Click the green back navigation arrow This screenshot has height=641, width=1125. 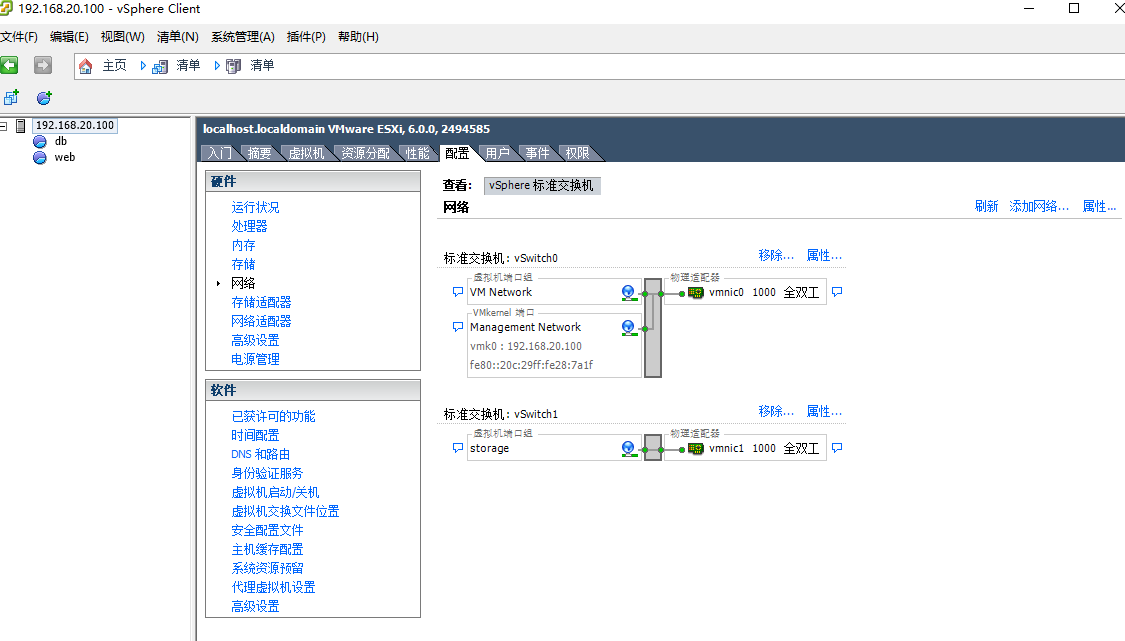click(10, 65)
